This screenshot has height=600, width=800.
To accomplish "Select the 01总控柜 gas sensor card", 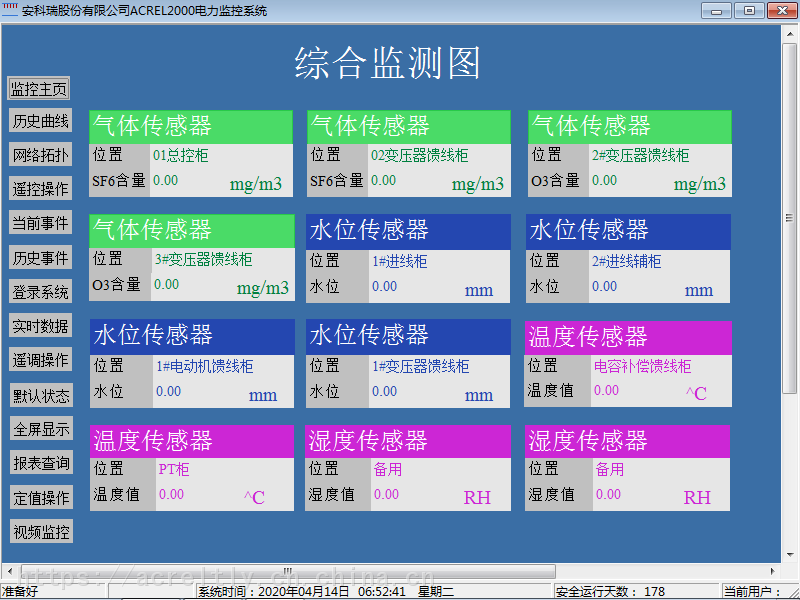I will (x=191, y=154).
